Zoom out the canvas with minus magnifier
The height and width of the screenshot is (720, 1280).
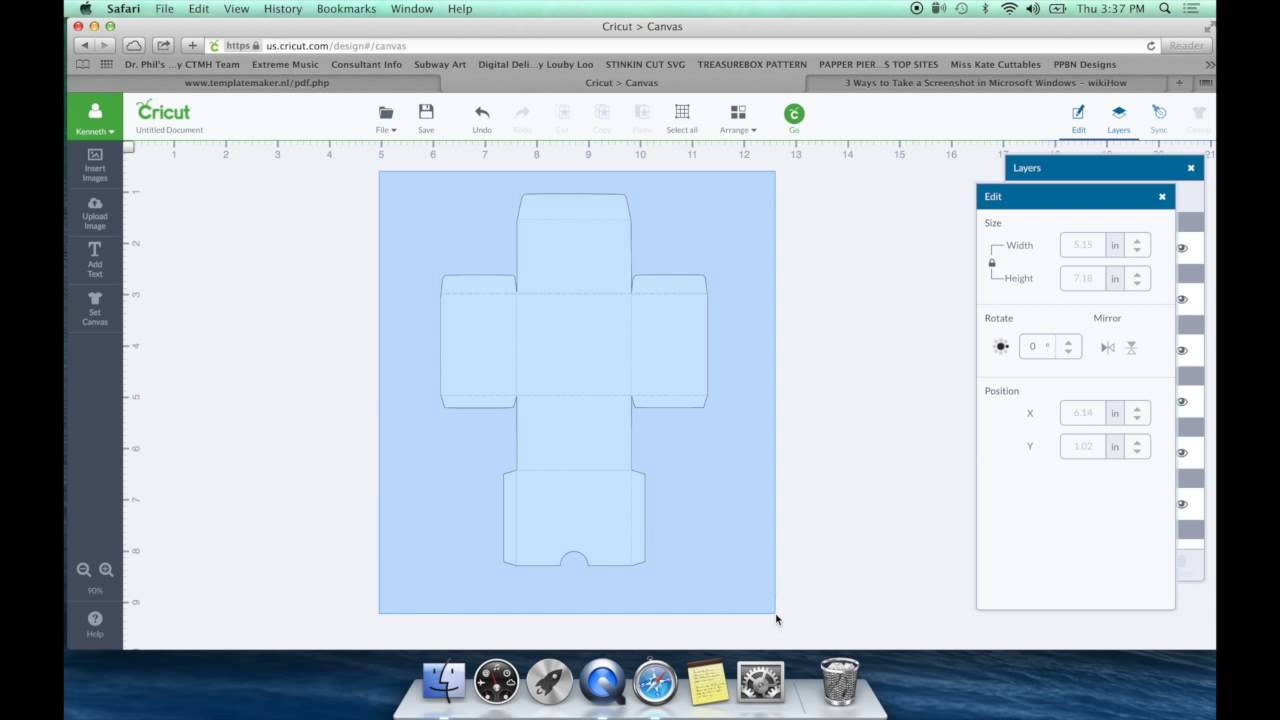coord(84,570)
